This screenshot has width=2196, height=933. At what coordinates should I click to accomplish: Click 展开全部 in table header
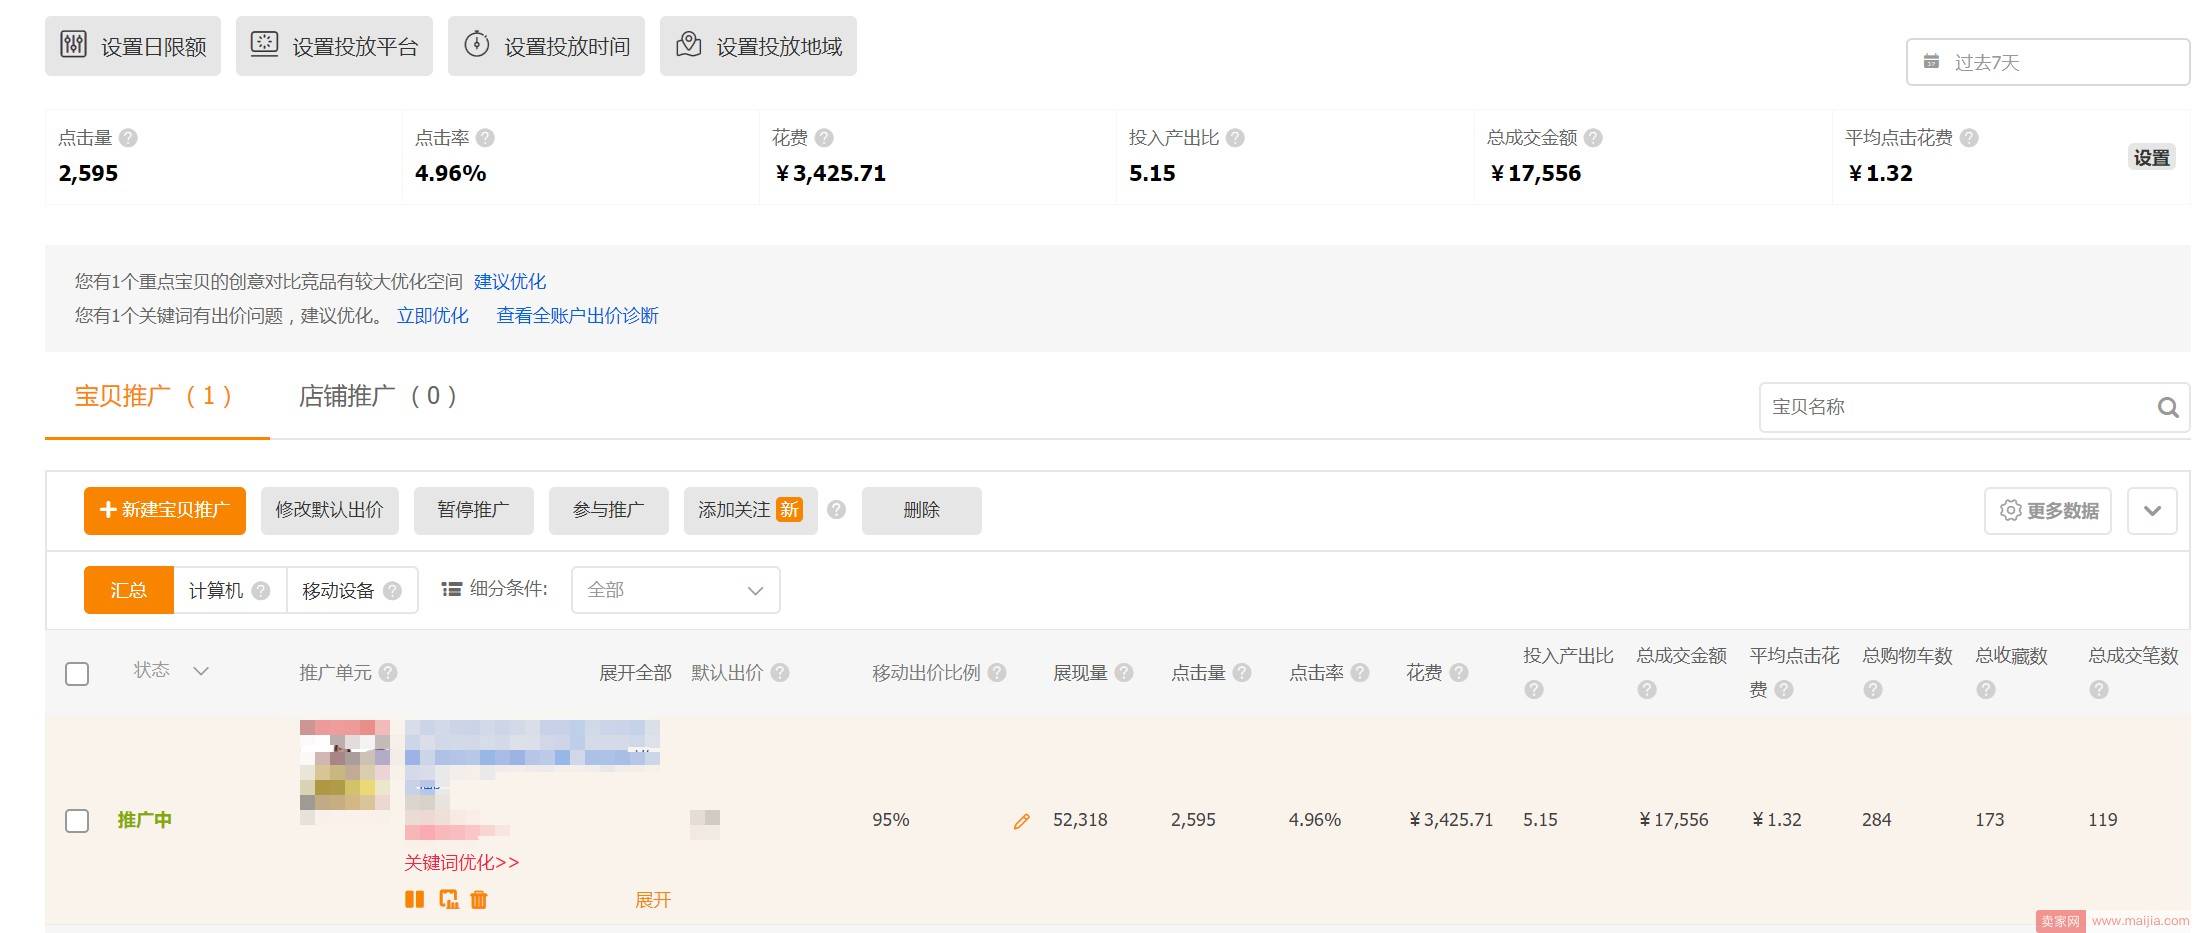pyautogui.click(x=635, y=673)
